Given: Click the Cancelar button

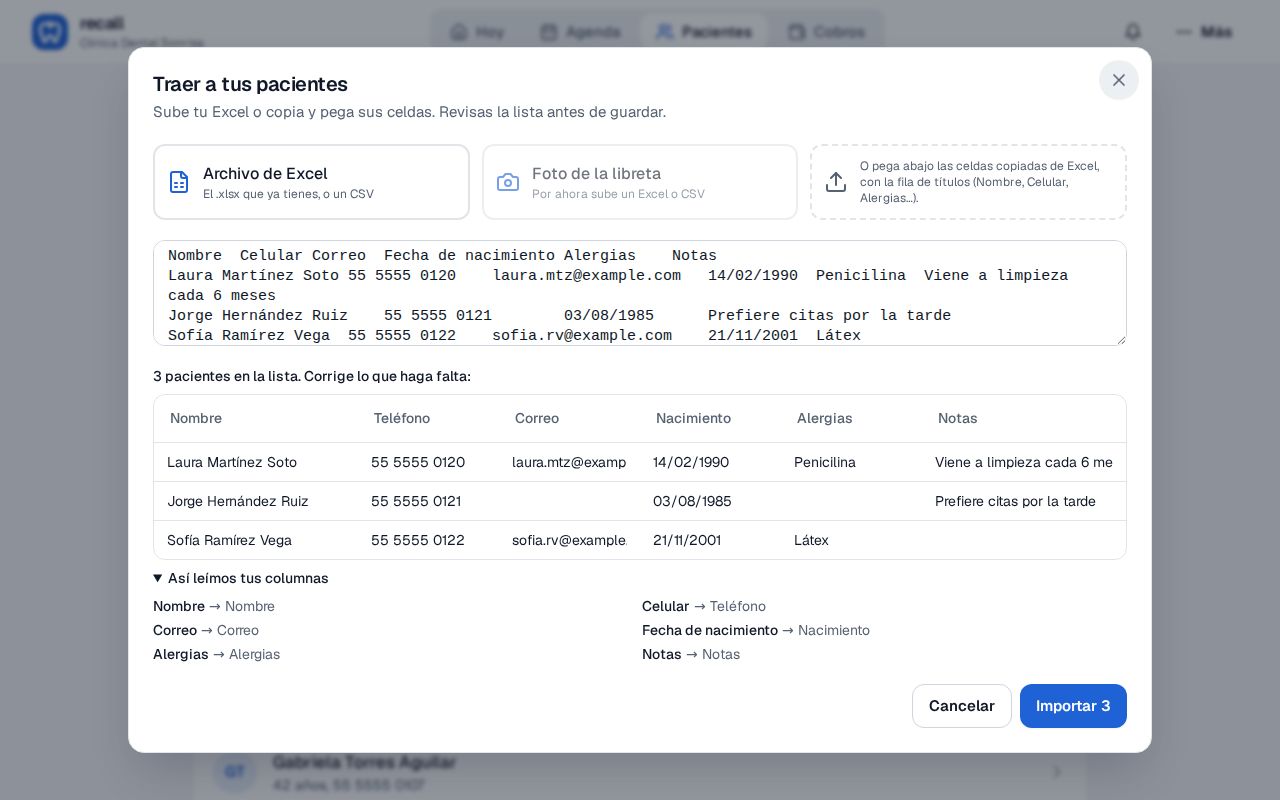Looking at the screenshot, I should point(962,706).
